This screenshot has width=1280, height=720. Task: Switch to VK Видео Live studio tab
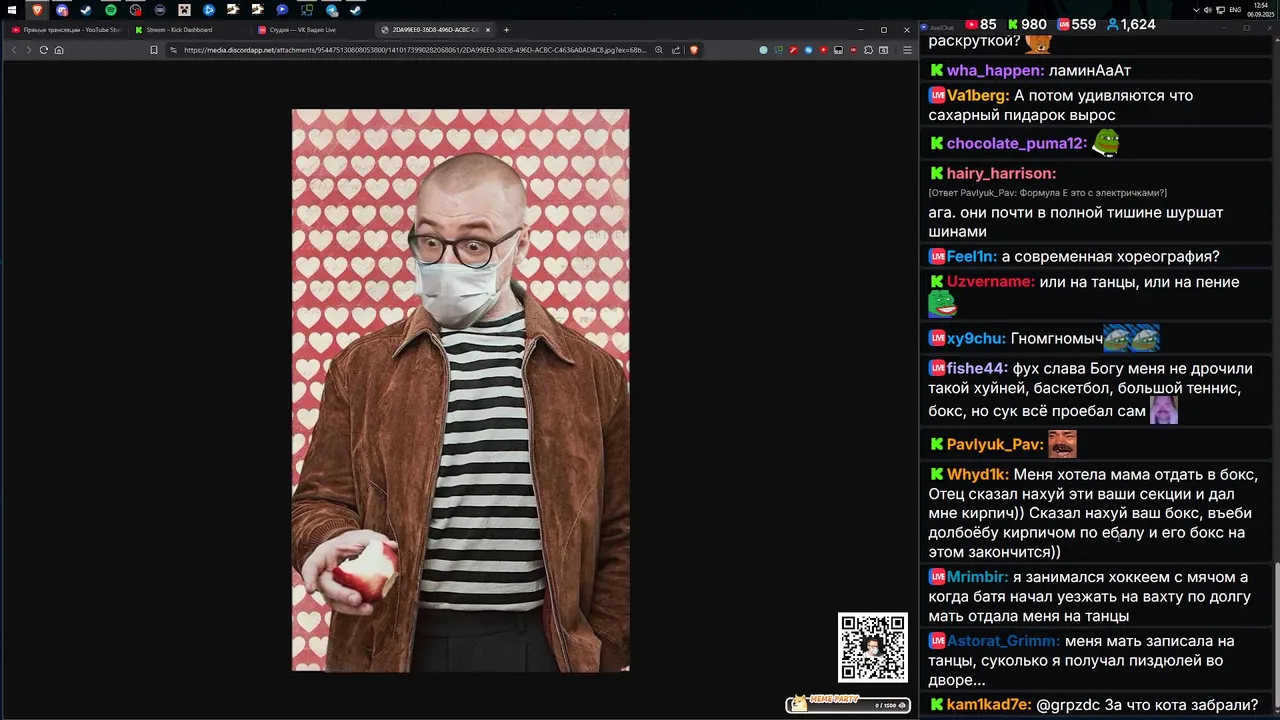click(312, 30)
